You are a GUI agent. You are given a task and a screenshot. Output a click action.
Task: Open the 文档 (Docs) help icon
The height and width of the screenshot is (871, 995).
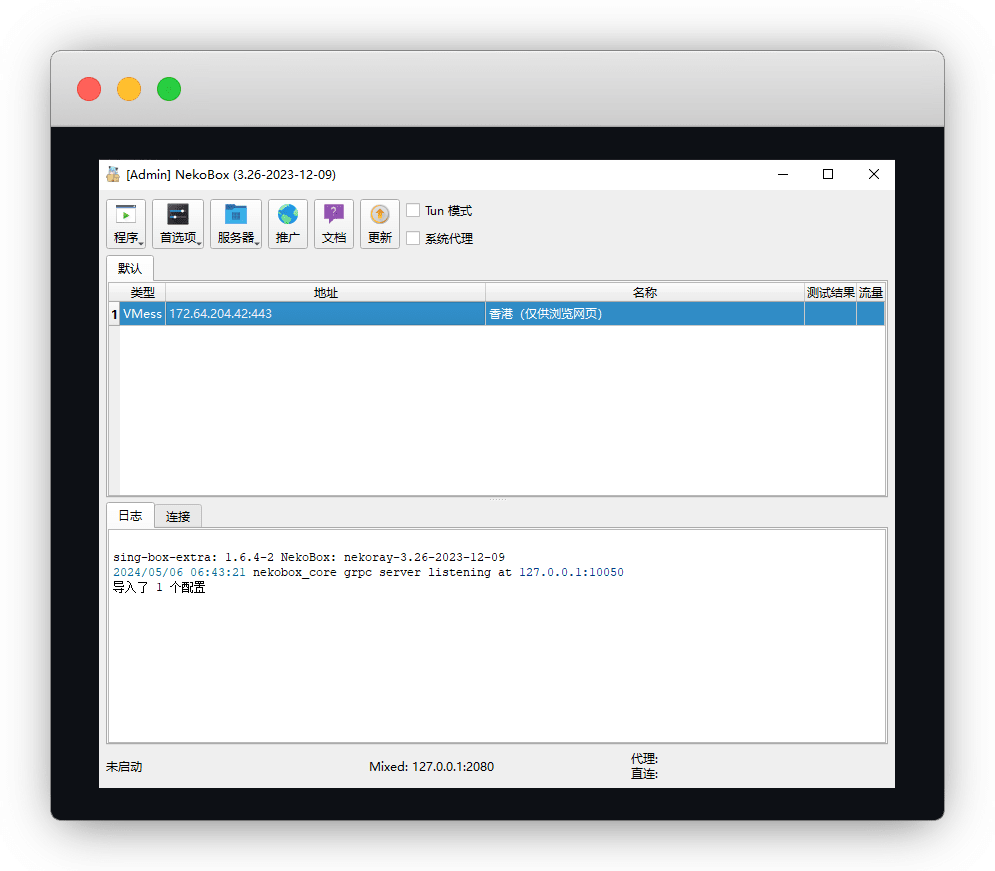pos(334,214)
